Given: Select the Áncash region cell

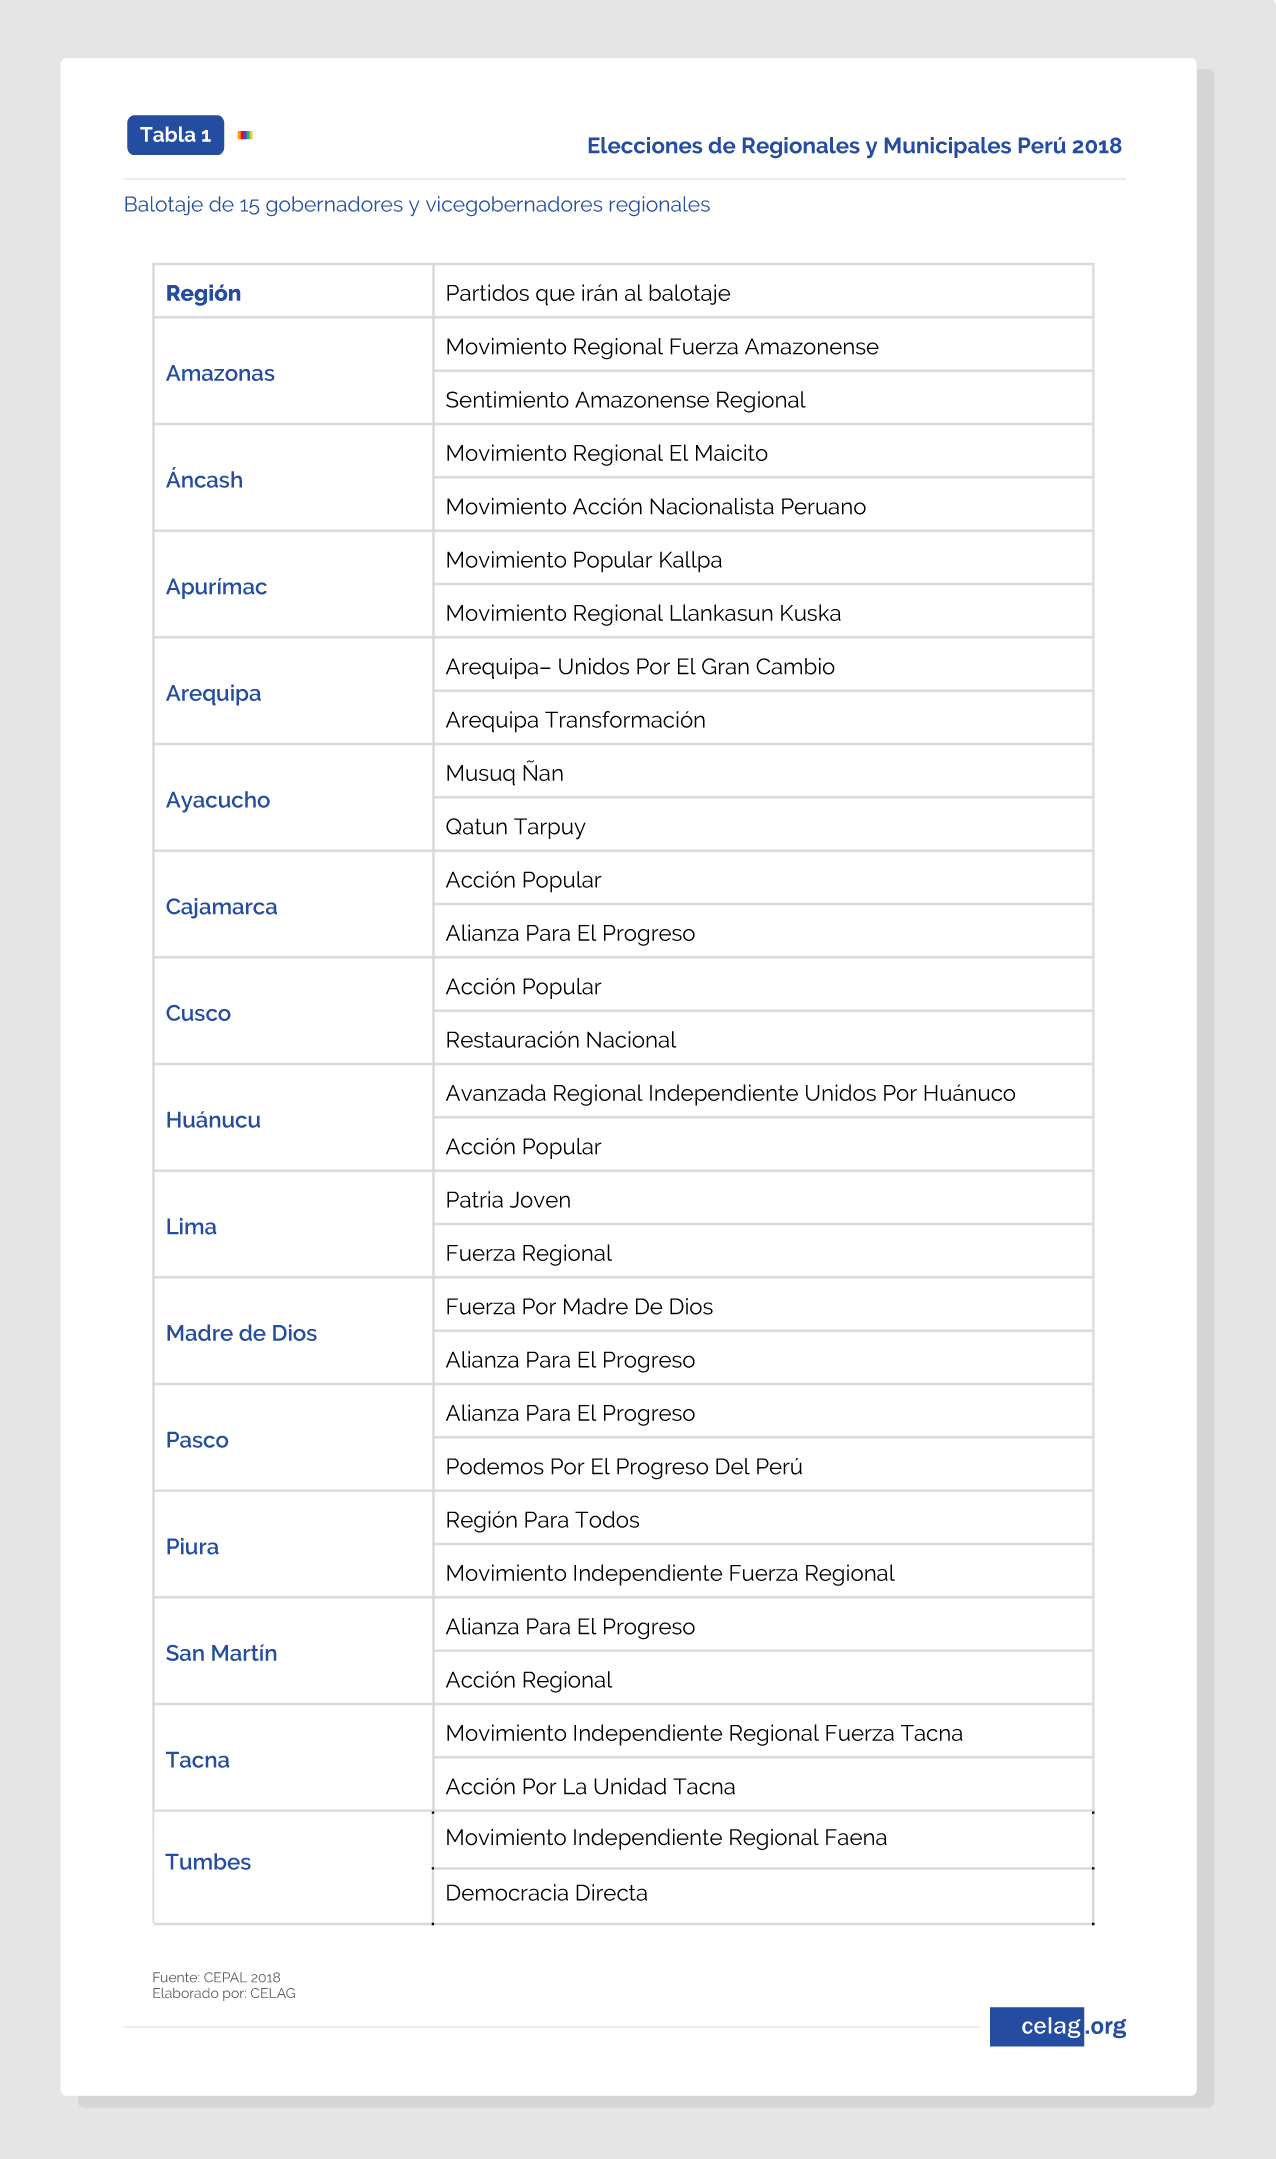Looking at the screenshot, I should point(293,479).
